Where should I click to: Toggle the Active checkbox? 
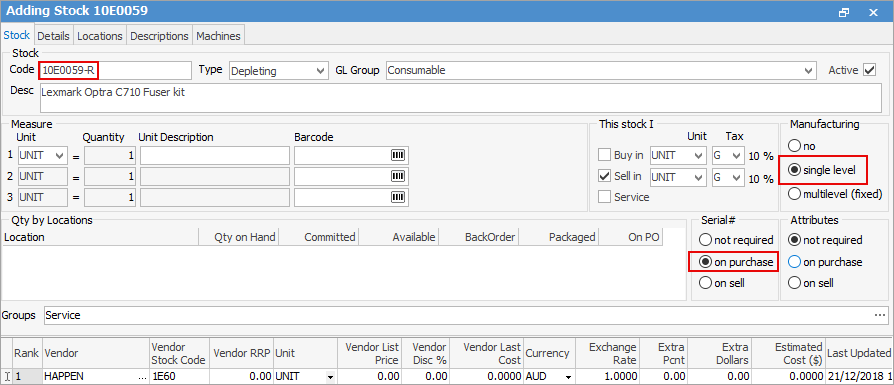click(869, 70)
